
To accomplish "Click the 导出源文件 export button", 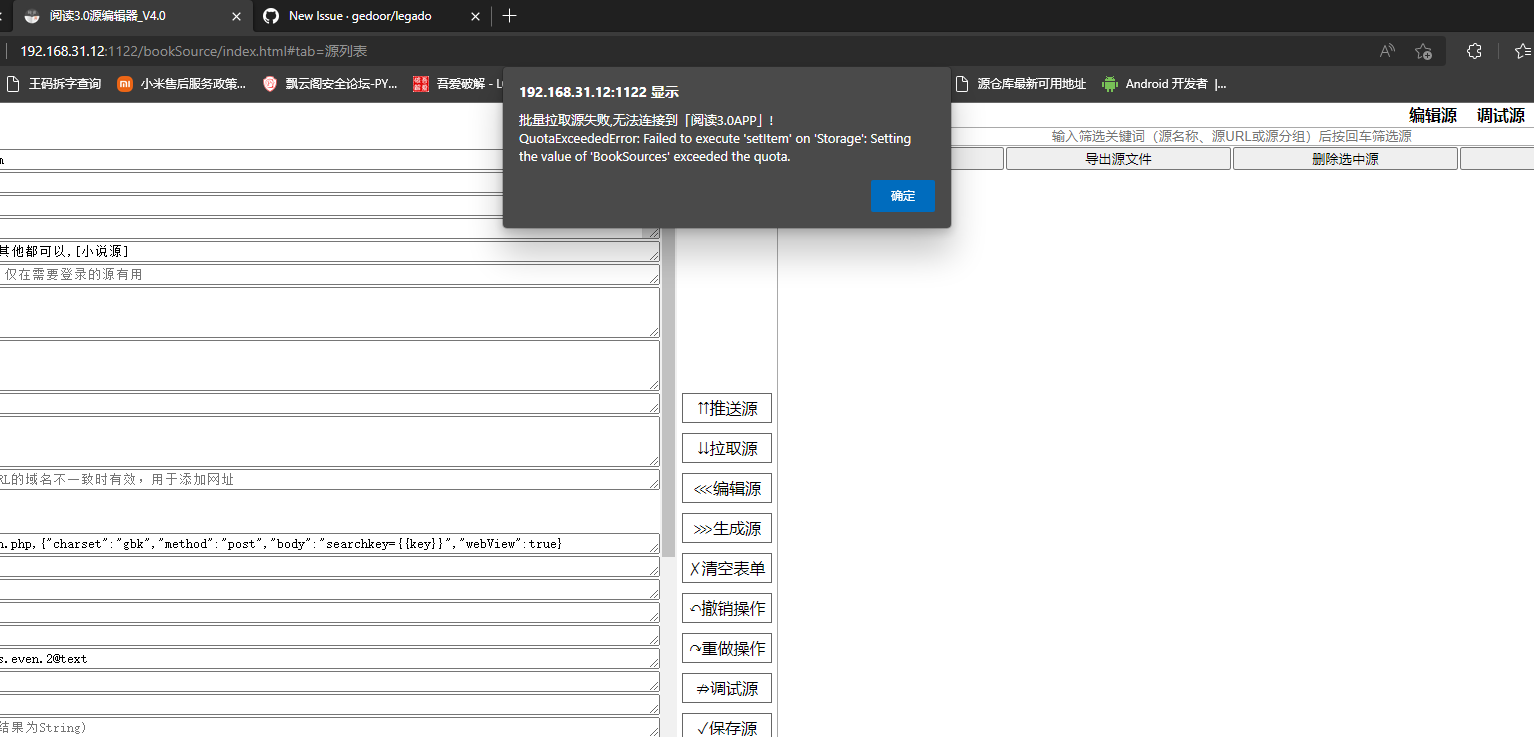I will click(x=1117, y=158).
